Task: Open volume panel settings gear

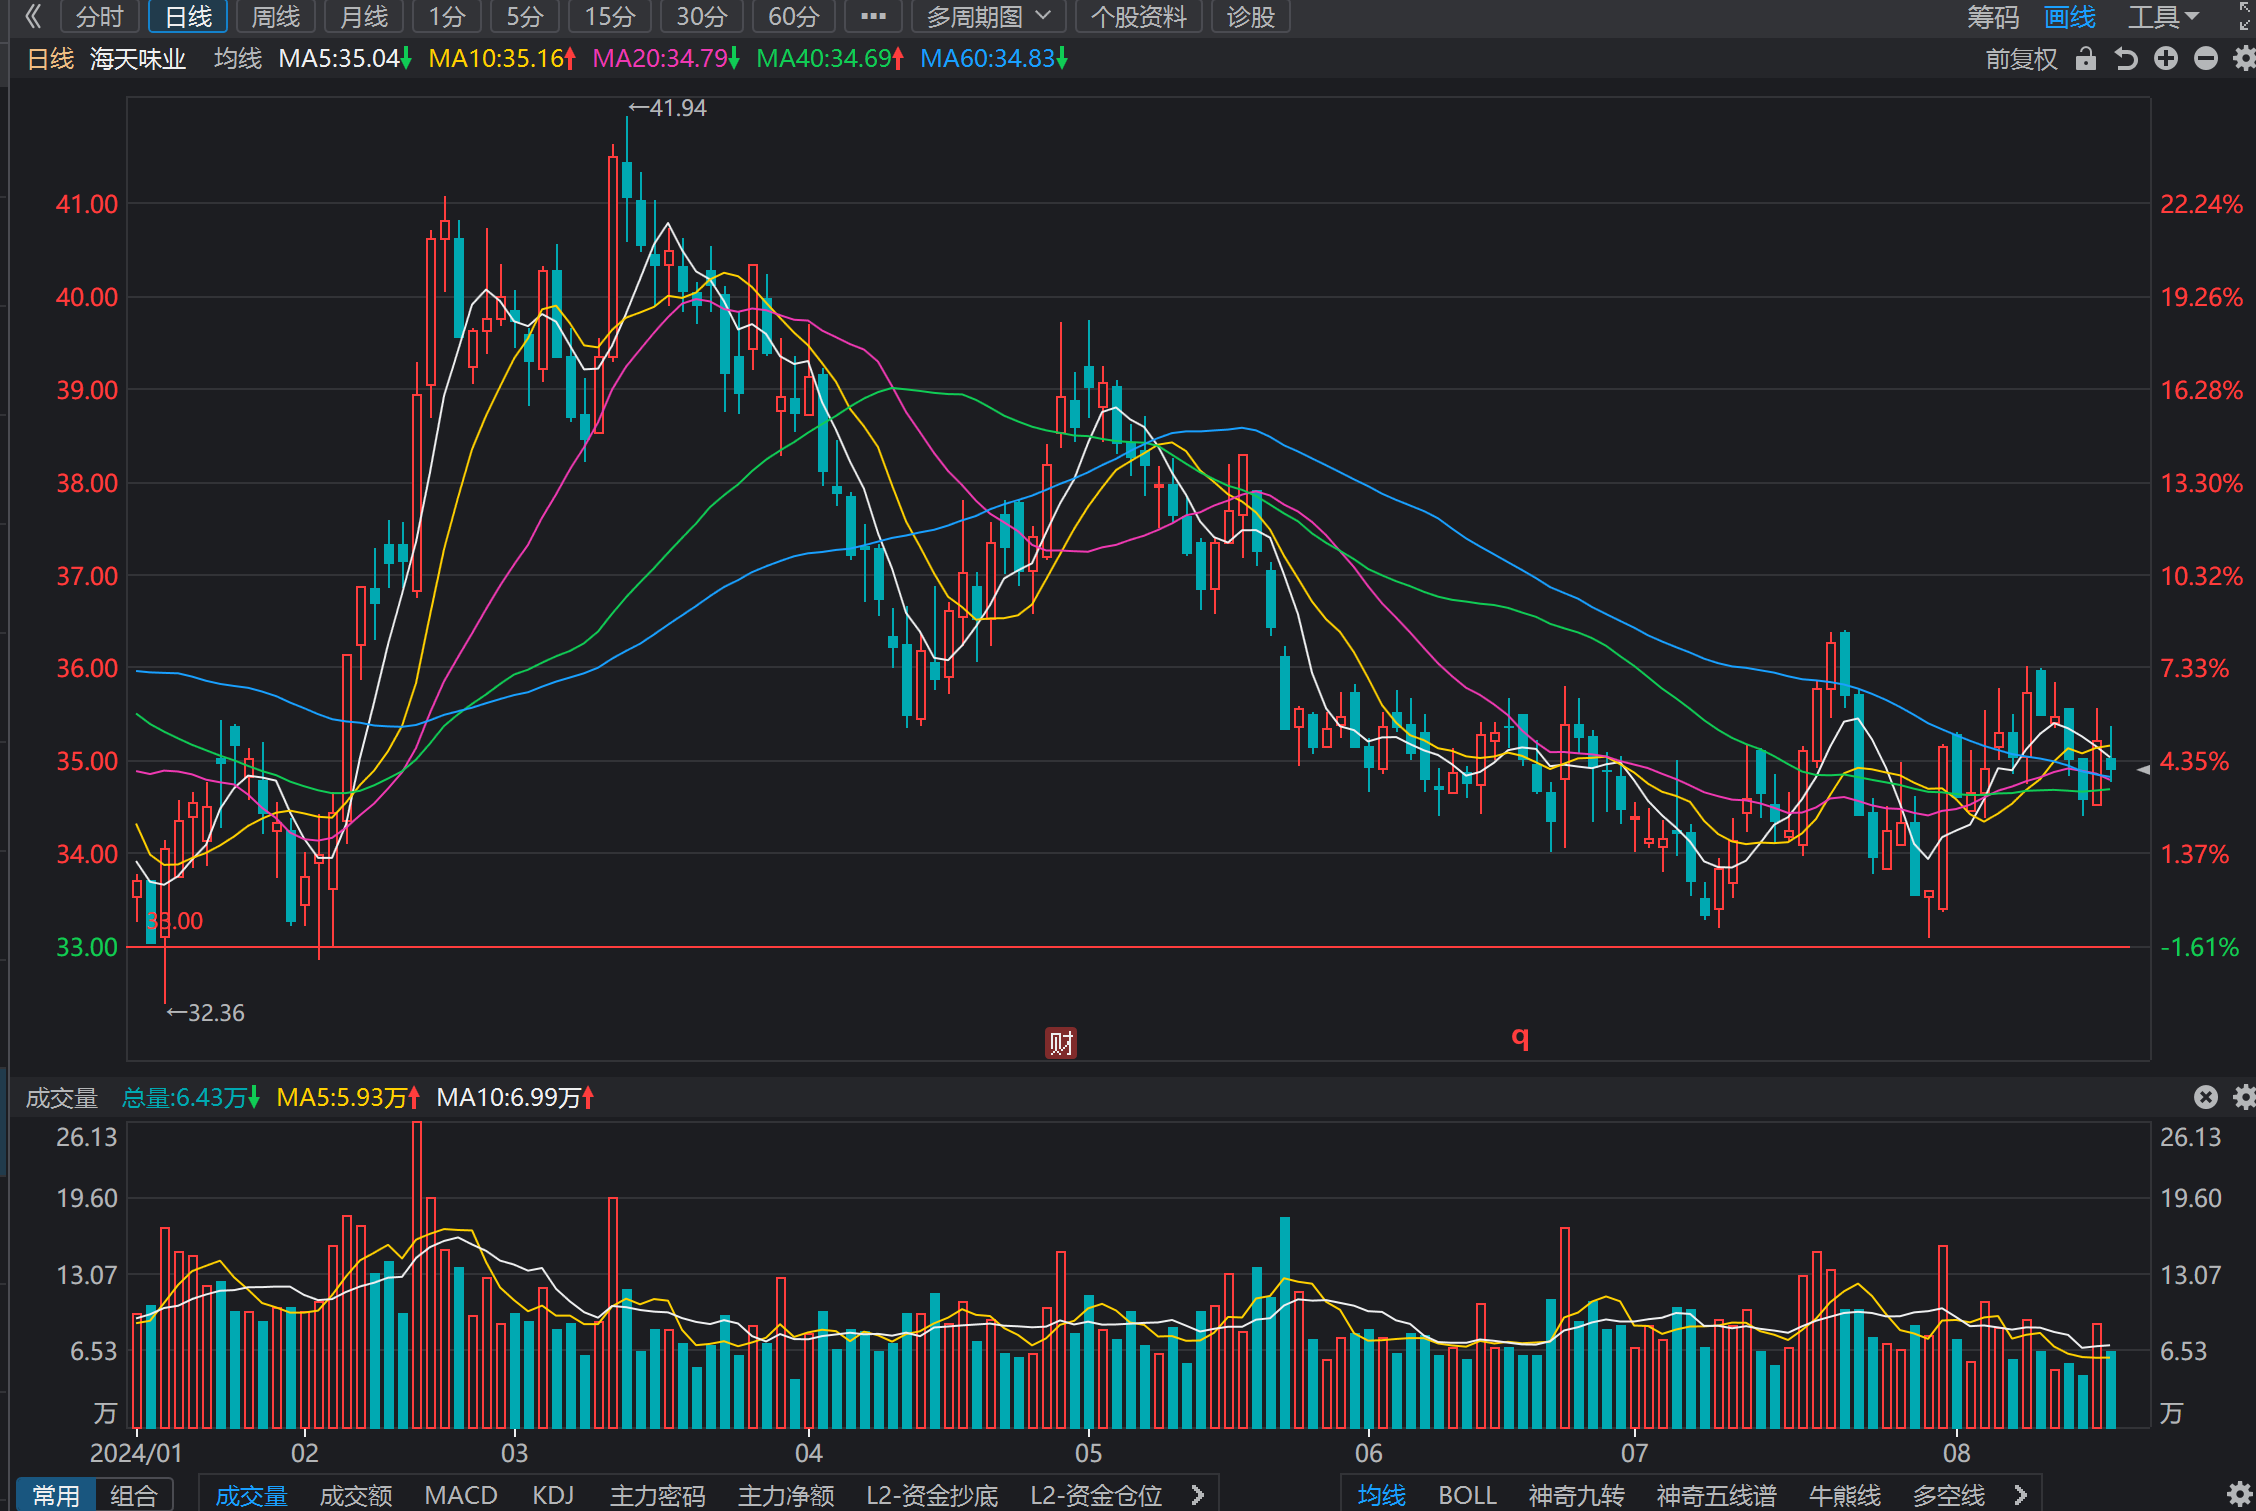Action: pyautogui.click(x=2244, y=1097)
